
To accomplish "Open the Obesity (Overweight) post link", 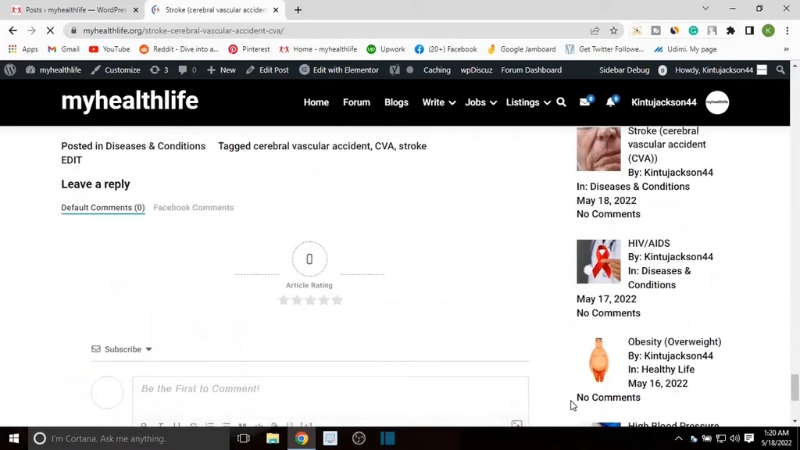I will (x=674, y=342).
